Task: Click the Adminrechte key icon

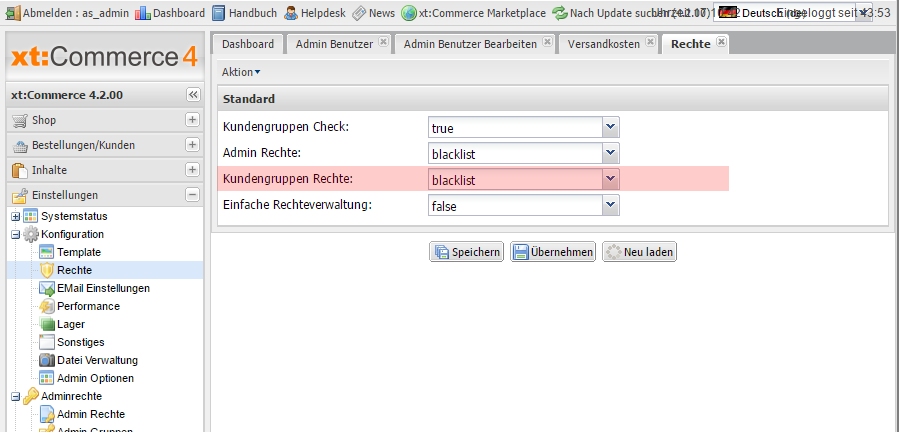Action: pos(31,396)
